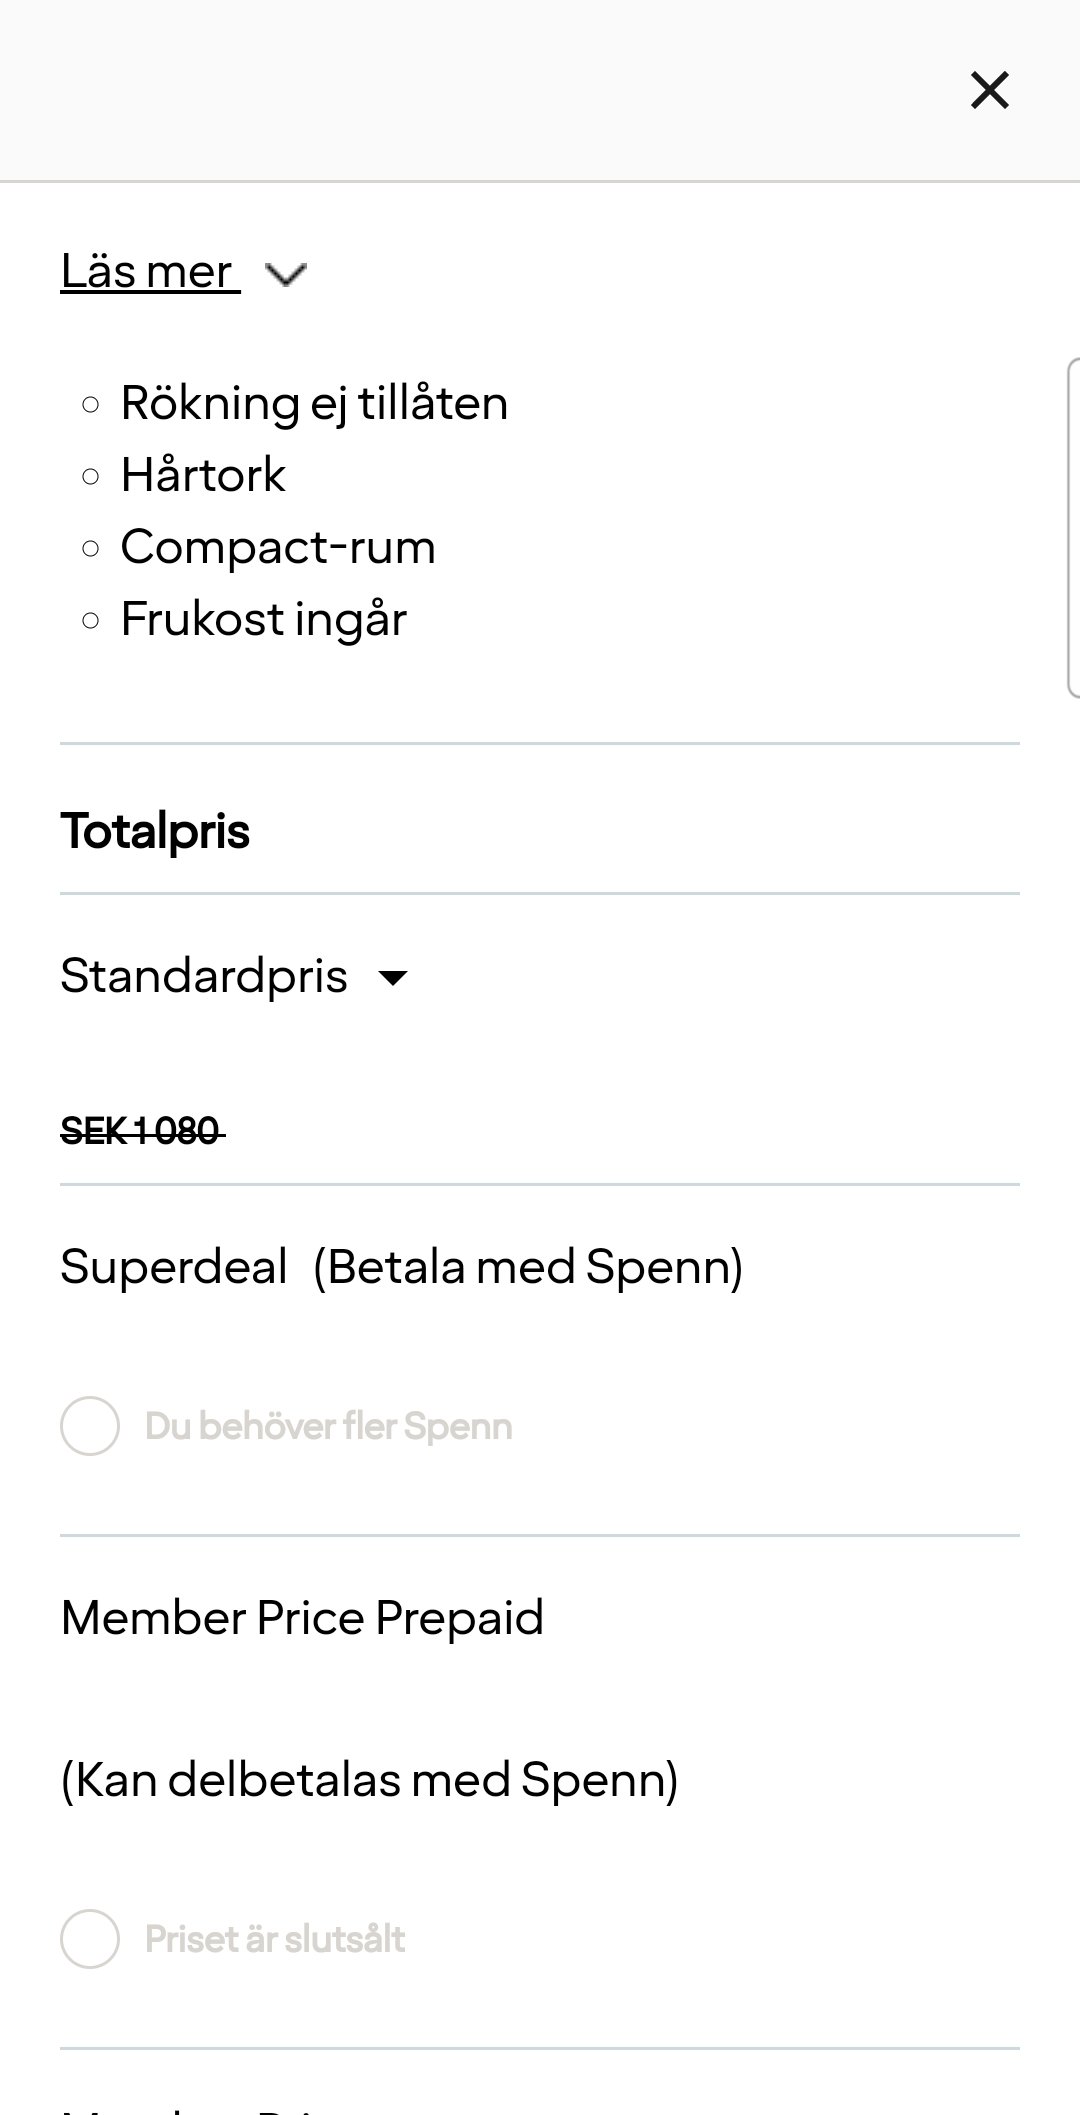The width and height of the screenshot is (1080, 2115).
Task: Expand the chevron beside Läs mer
Action: tap(286, 273)
